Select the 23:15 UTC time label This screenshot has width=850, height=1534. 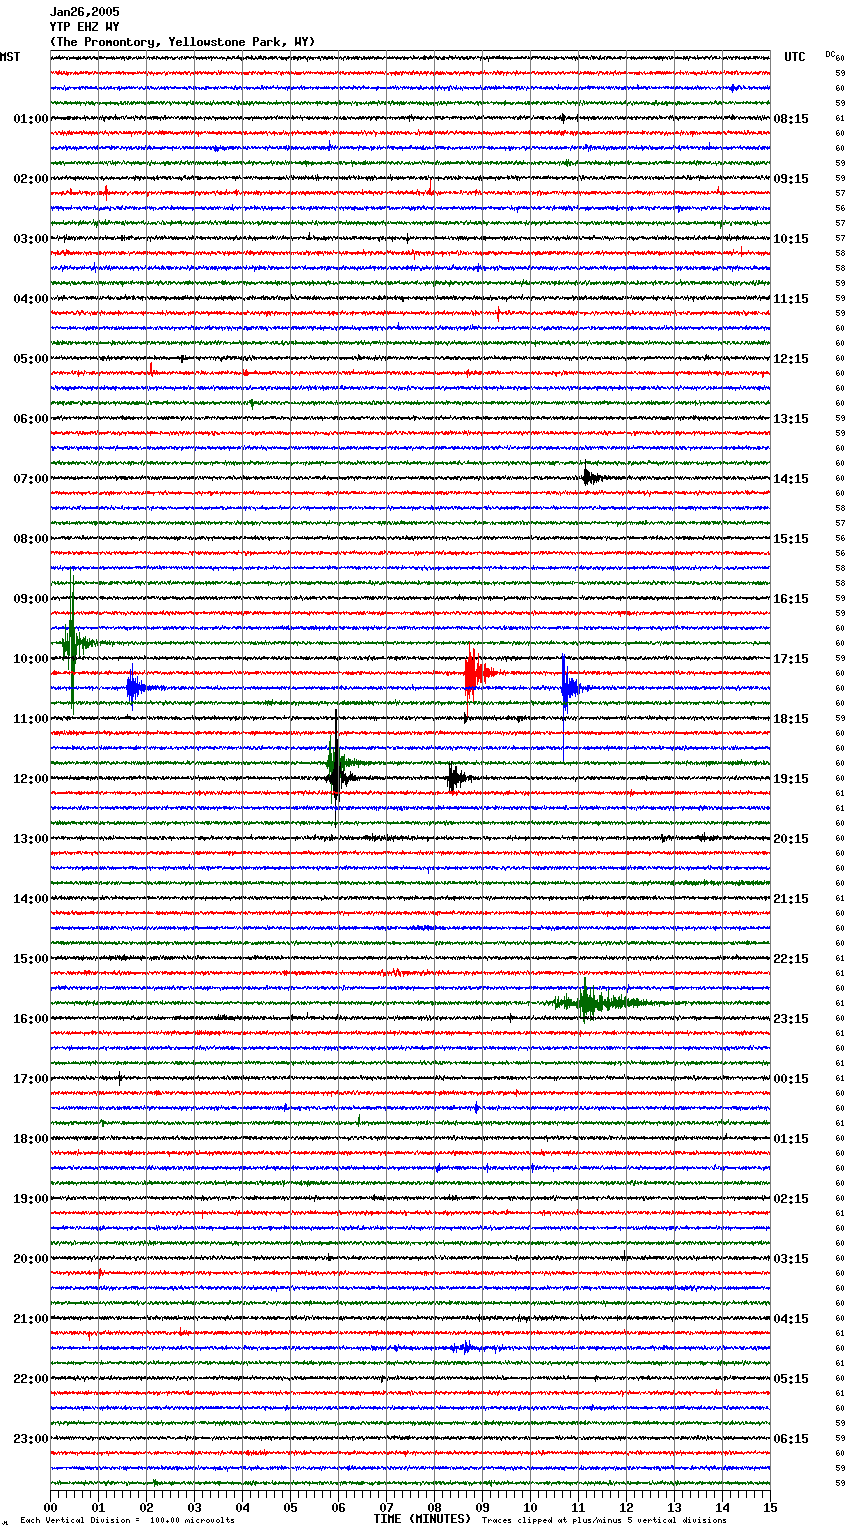(x=791, y=1019)
